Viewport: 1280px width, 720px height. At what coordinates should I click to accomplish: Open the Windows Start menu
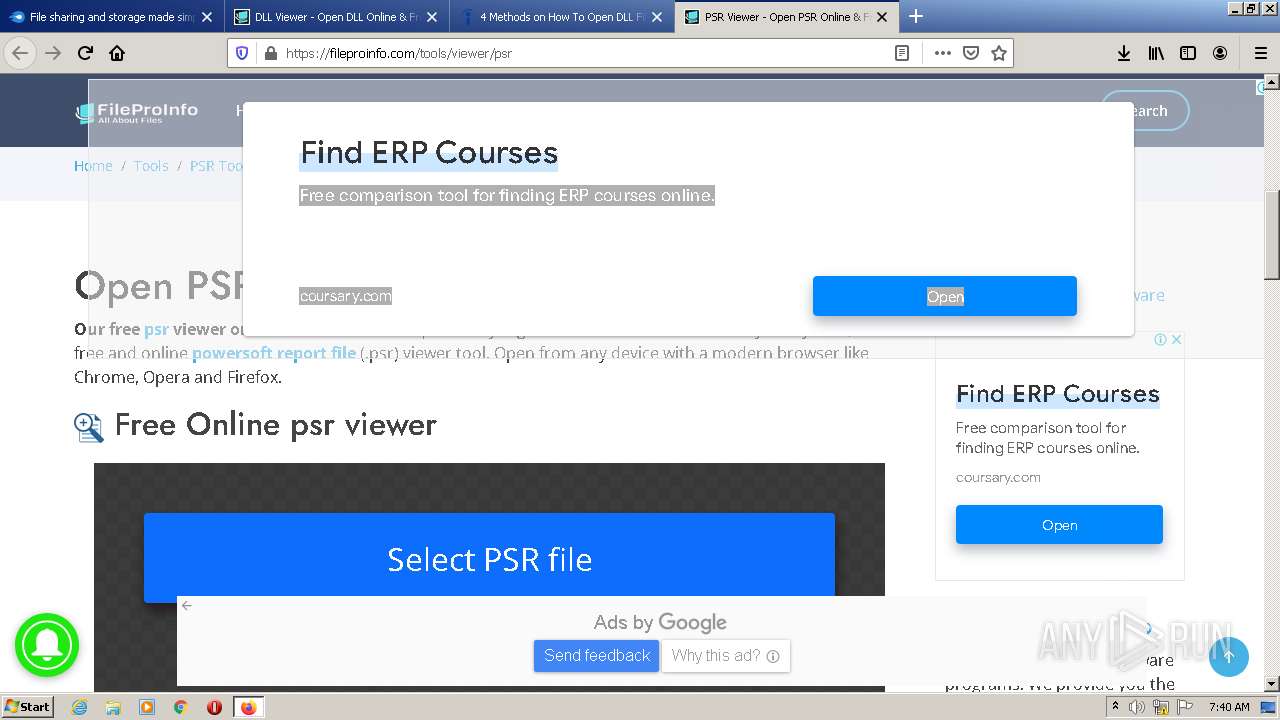click(28, 707)
